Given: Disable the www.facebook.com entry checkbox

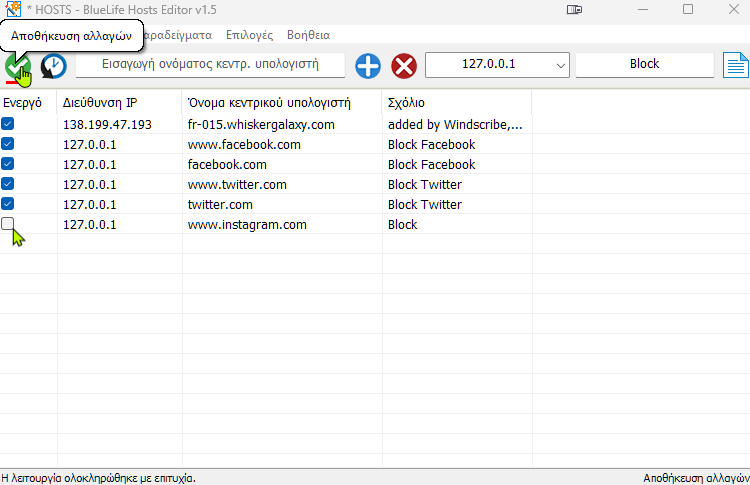Looking at the screenshot, I should pos(8,144).
